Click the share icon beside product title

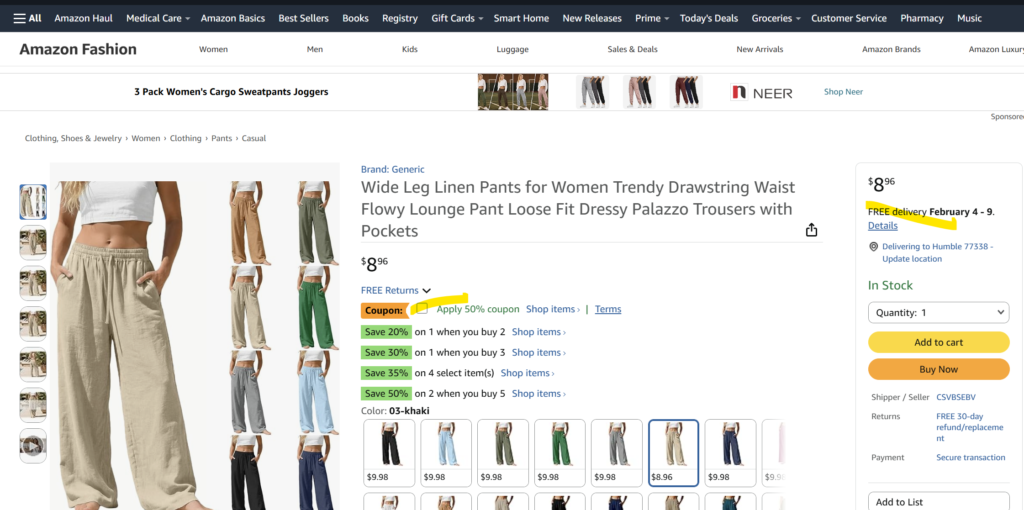(811, 230)
